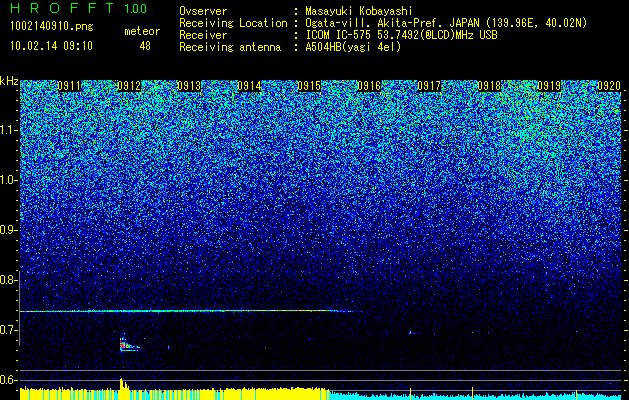Viewport: 629px width, 400px height.
Task: Click the 0919 time marker
Action: [x=549, y=86]
